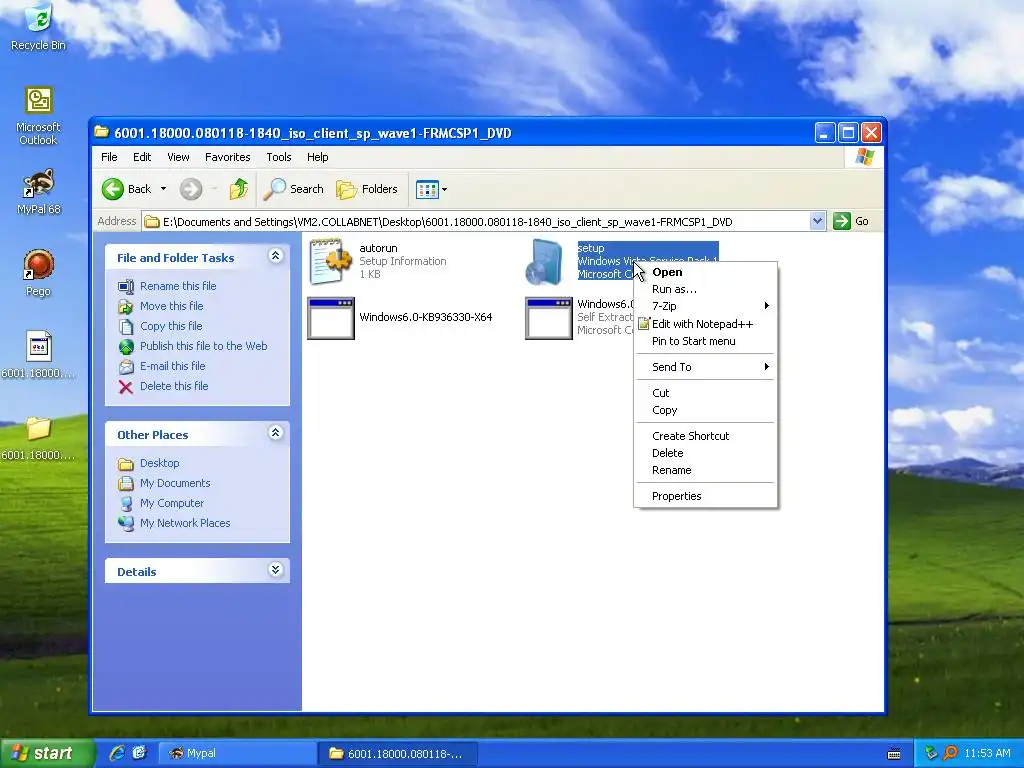Go to Desktop in Other Places

tap(159, 463)
